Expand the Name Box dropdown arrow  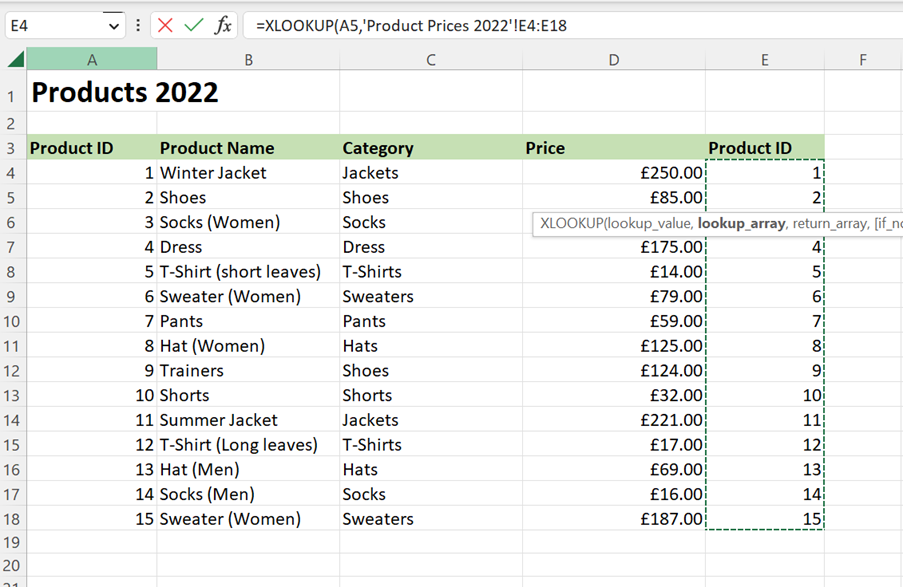click(x=112, y=25)
